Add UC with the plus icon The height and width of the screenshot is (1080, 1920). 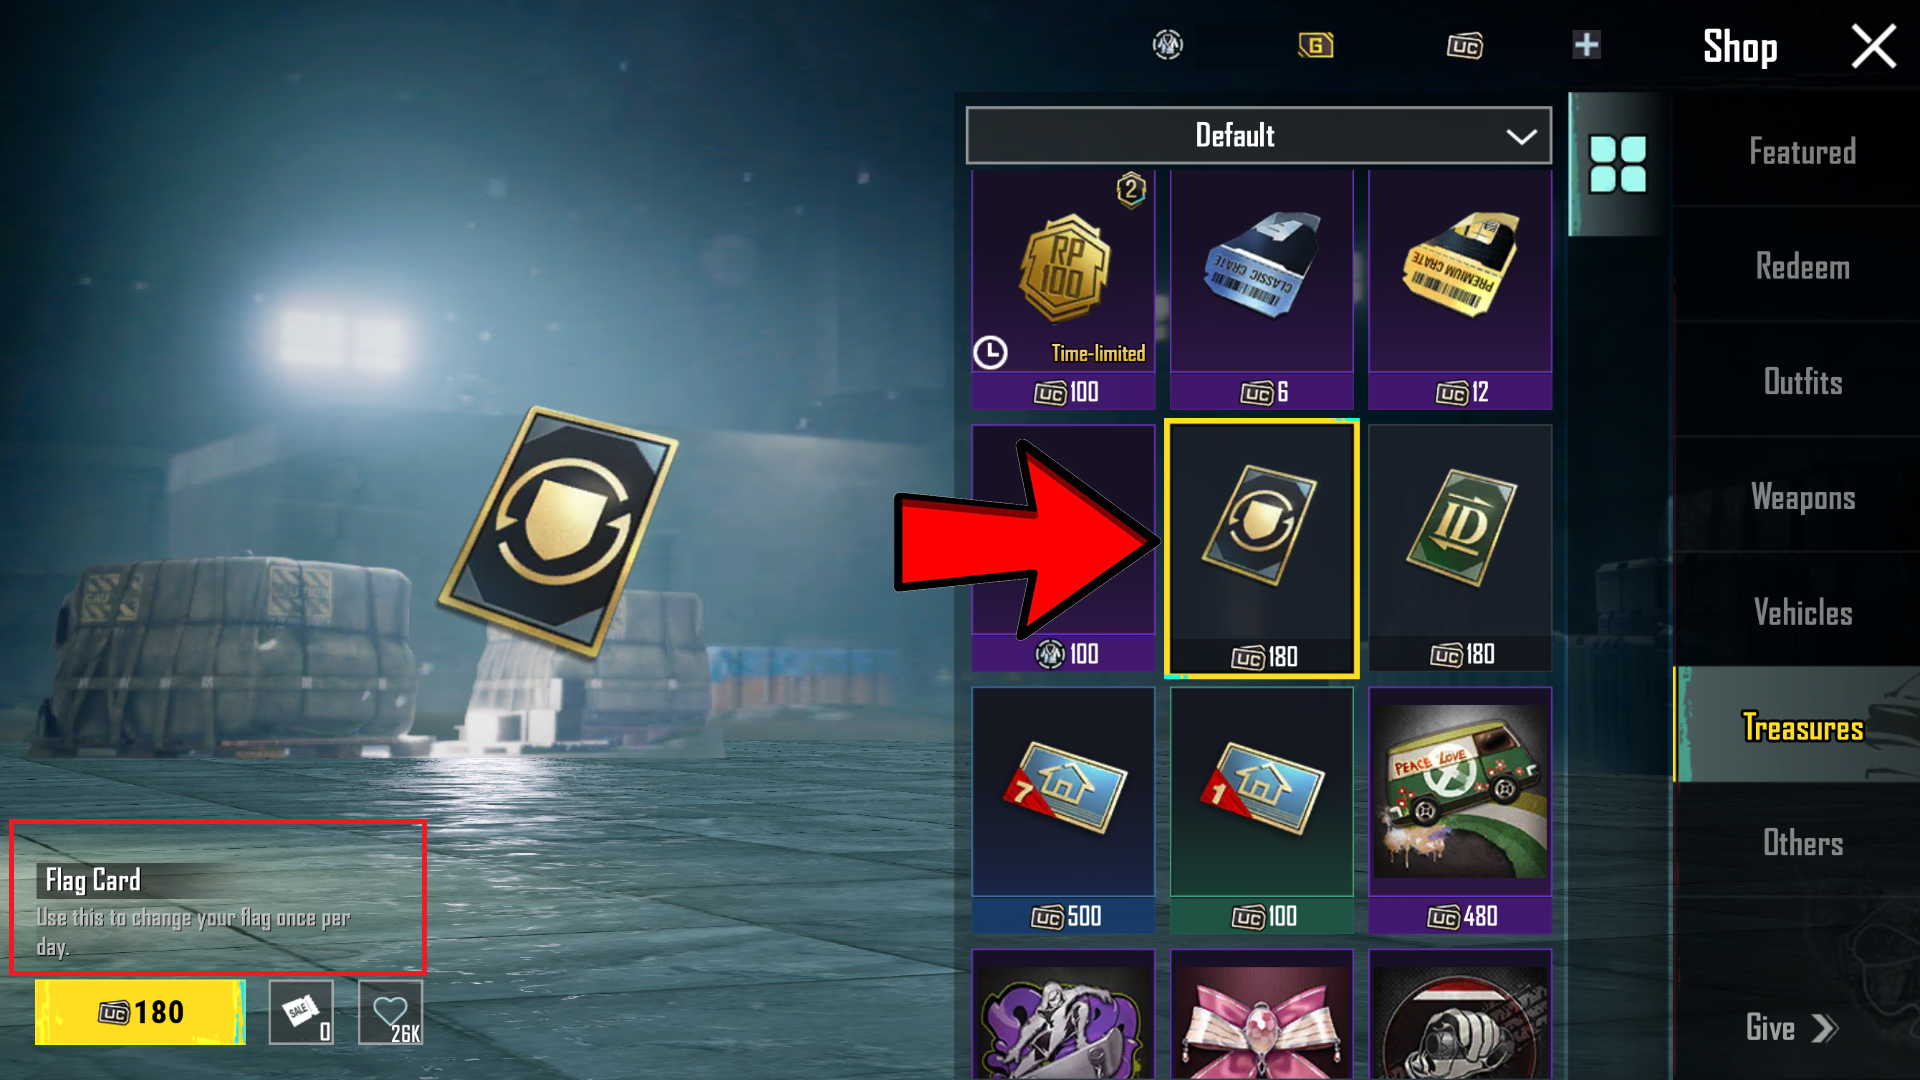tap(1586, 45)
